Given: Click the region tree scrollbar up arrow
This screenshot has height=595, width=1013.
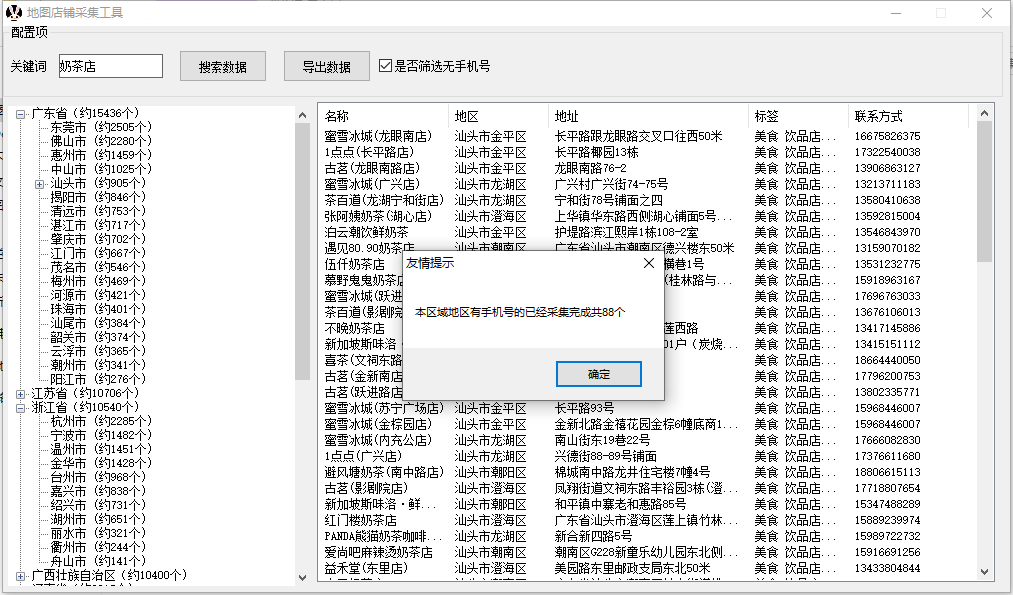Looking at the screenshot, I should pos(303,115).
